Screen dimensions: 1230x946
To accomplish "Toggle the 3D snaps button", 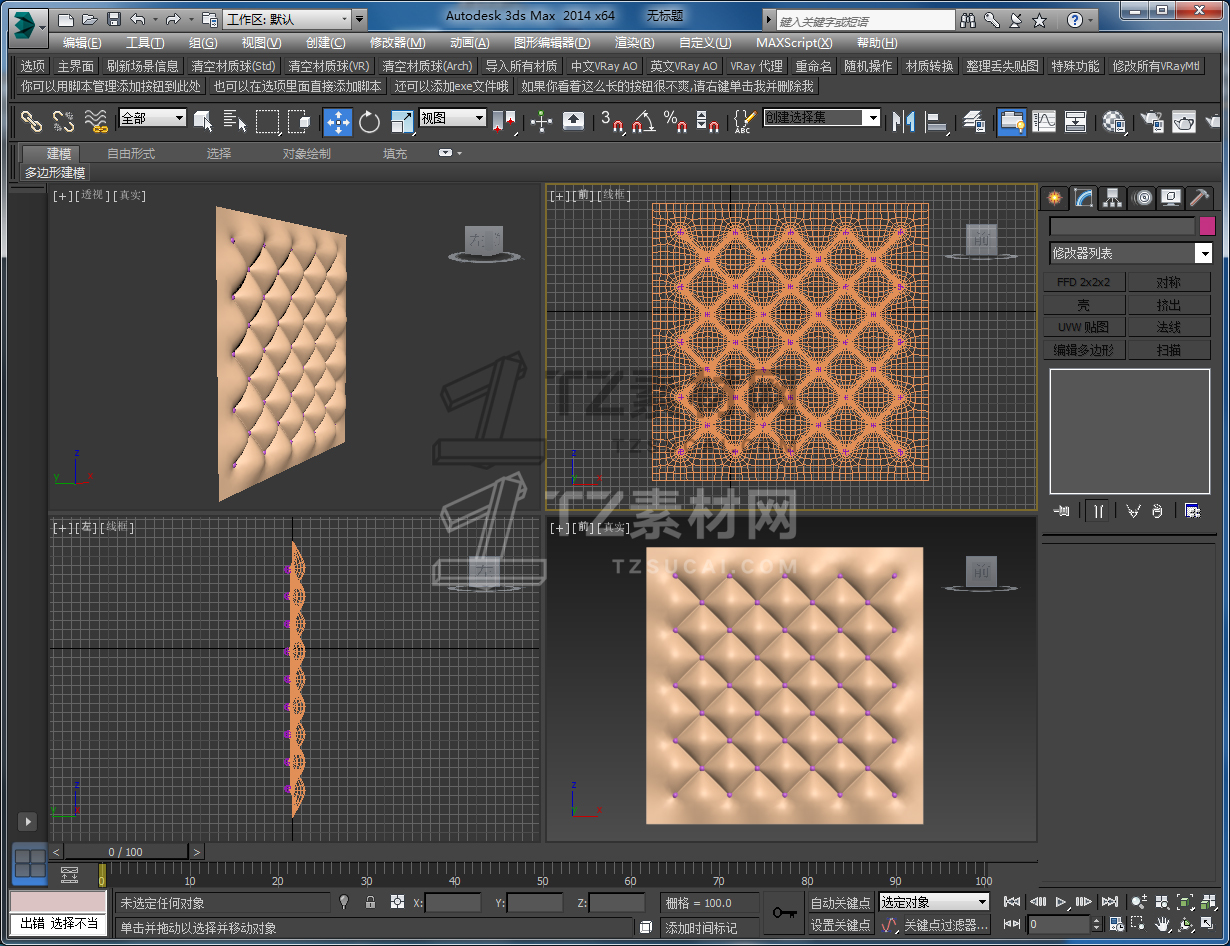I will click(x=611, y=122).
